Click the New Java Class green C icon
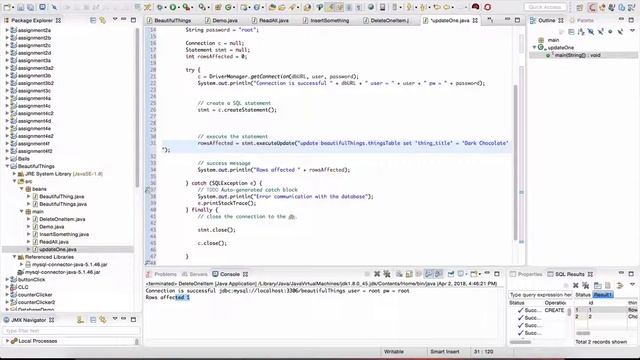 pos(229,7)
